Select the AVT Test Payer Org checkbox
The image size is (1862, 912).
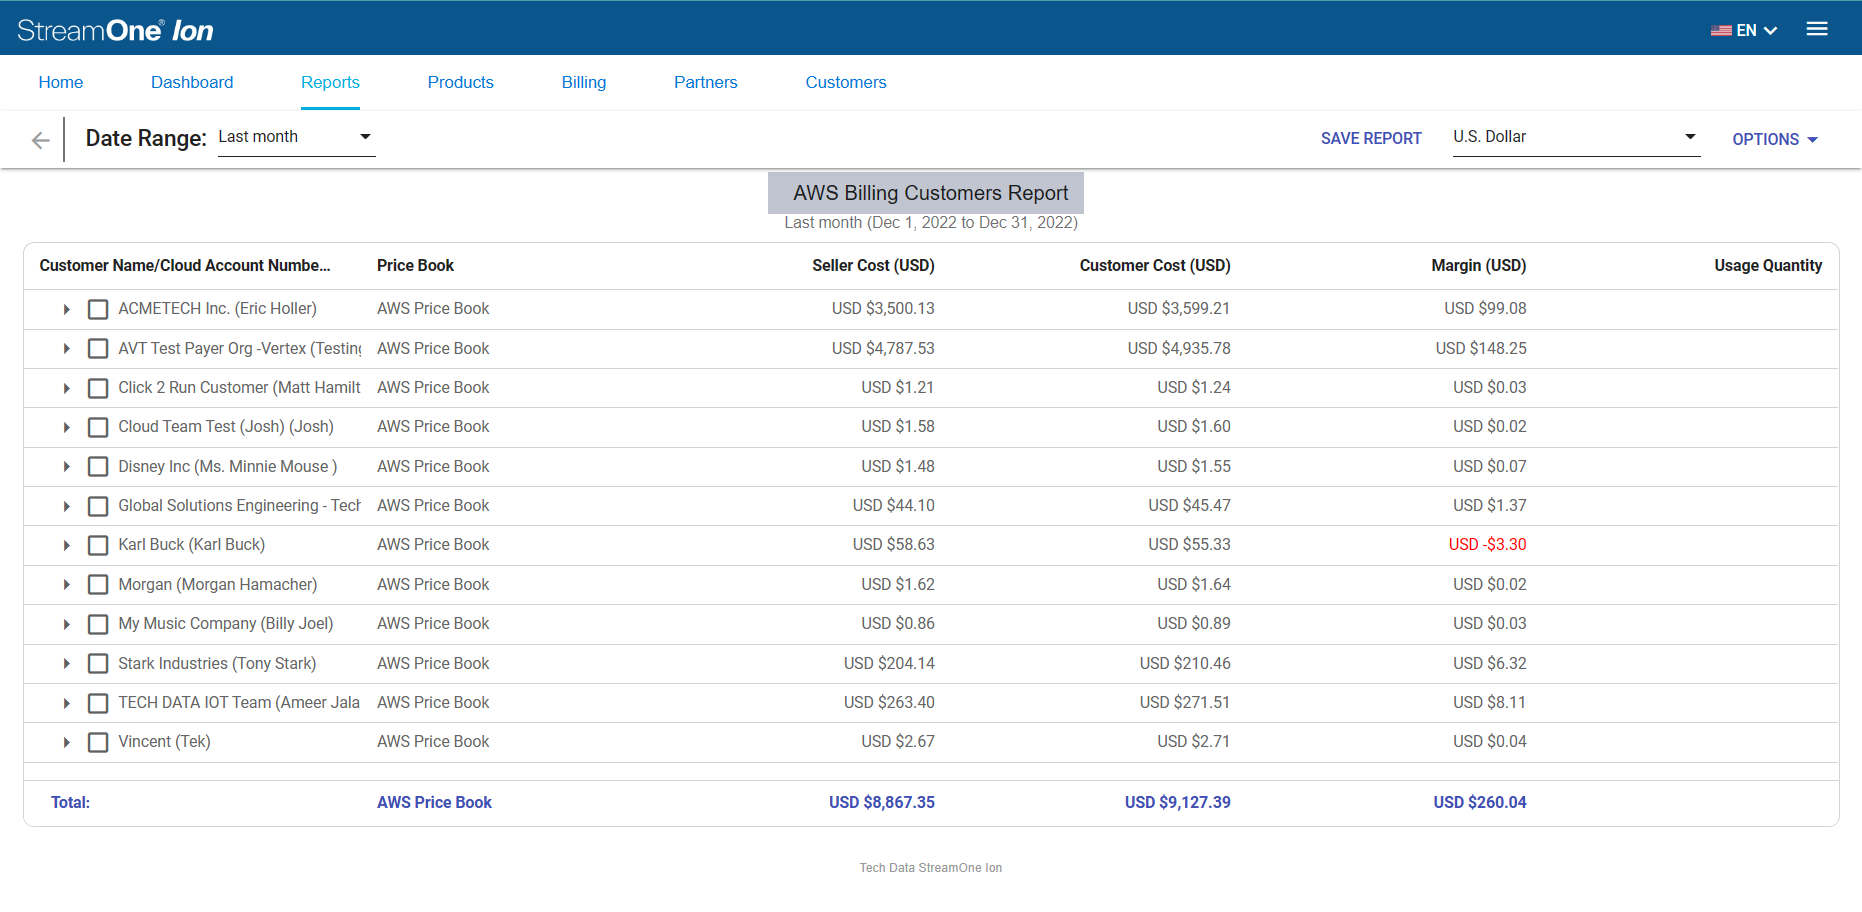(x=98, y=349)
